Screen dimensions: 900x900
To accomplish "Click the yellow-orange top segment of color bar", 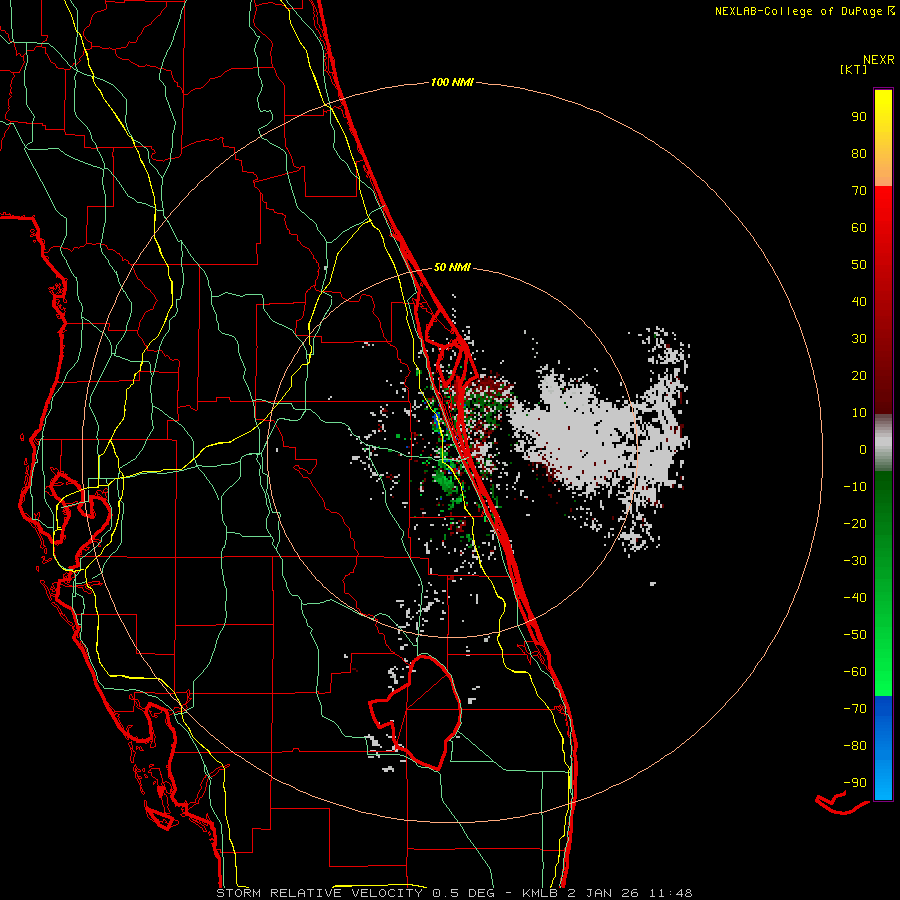I will tap(883, 138).
